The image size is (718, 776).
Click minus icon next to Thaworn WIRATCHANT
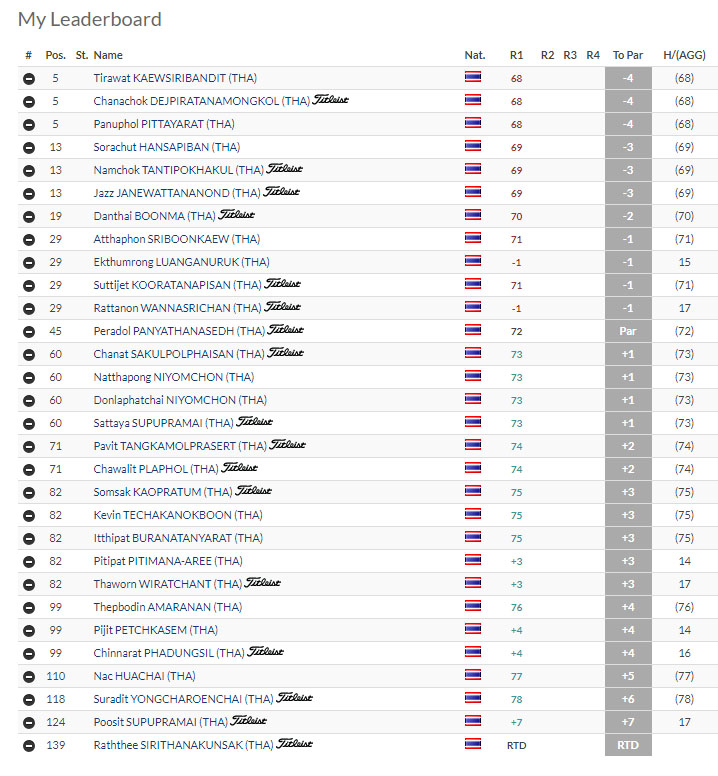pyautogui.click(x=29, y=584)
